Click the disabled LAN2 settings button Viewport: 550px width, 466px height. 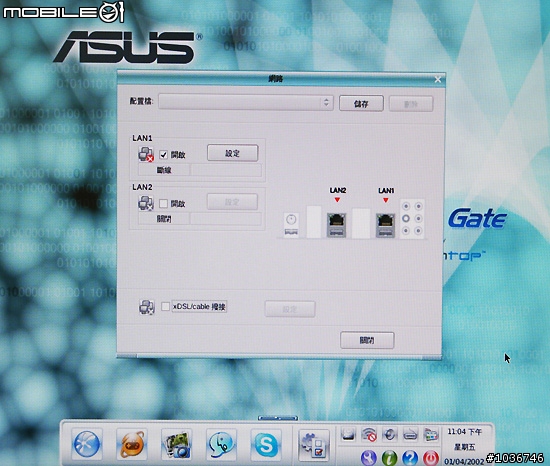coord(233,202)
